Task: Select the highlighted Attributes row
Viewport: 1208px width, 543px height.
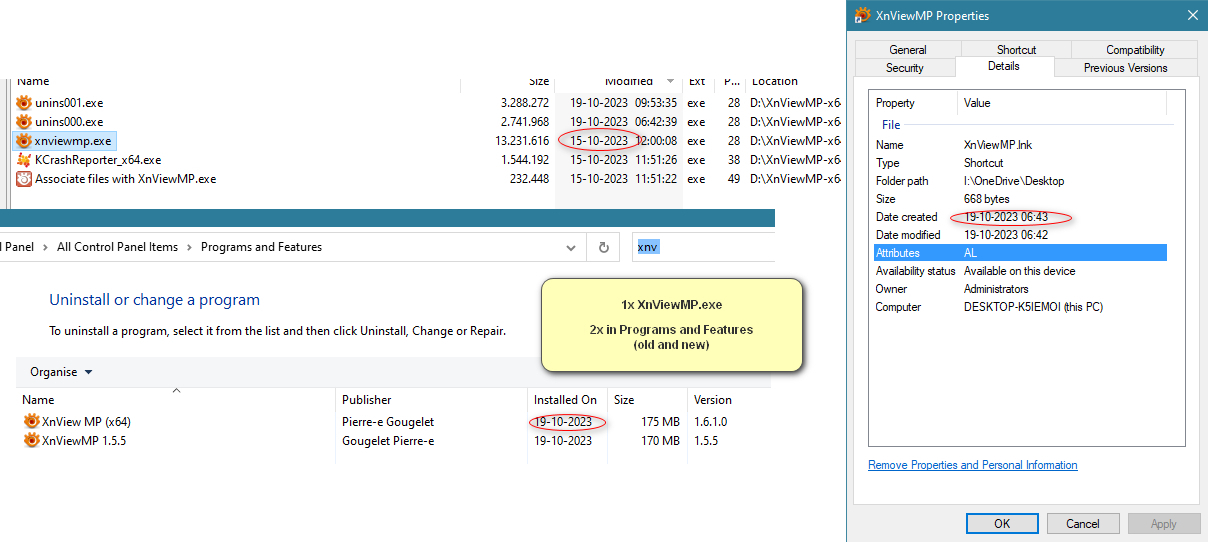Action: click(x=1020, y=253)
